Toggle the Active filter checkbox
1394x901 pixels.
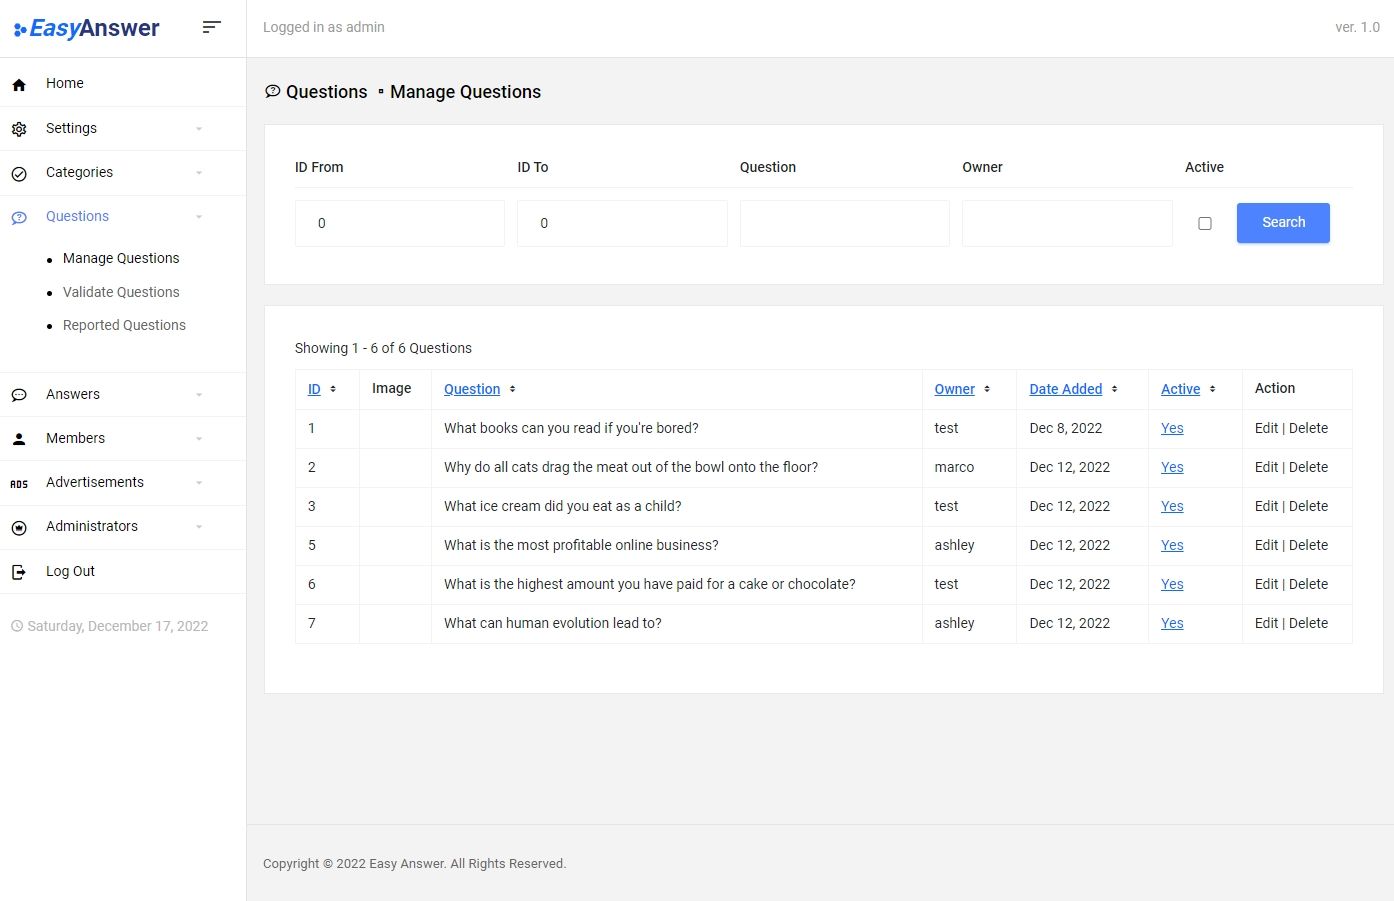1204,223
